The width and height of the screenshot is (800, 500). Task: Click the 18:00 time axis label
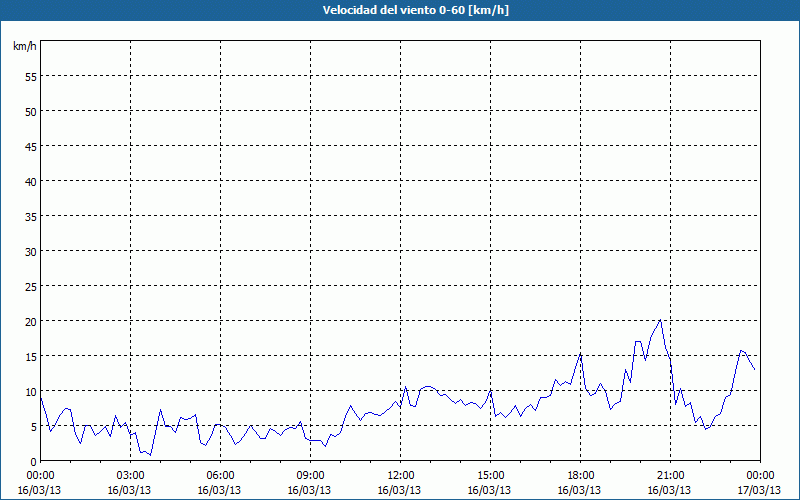(x=581, y=476)
